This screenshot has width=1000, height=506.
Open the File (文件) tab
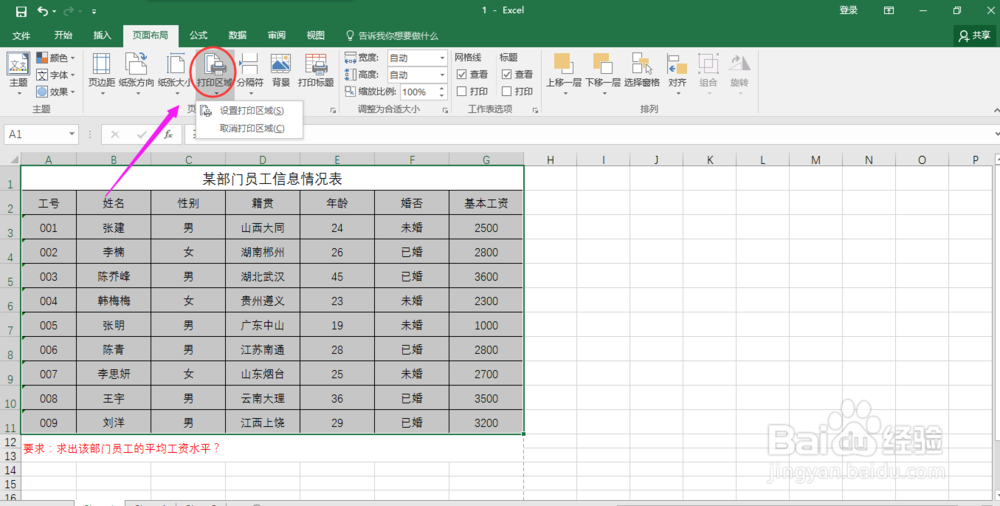coord(21,36)
